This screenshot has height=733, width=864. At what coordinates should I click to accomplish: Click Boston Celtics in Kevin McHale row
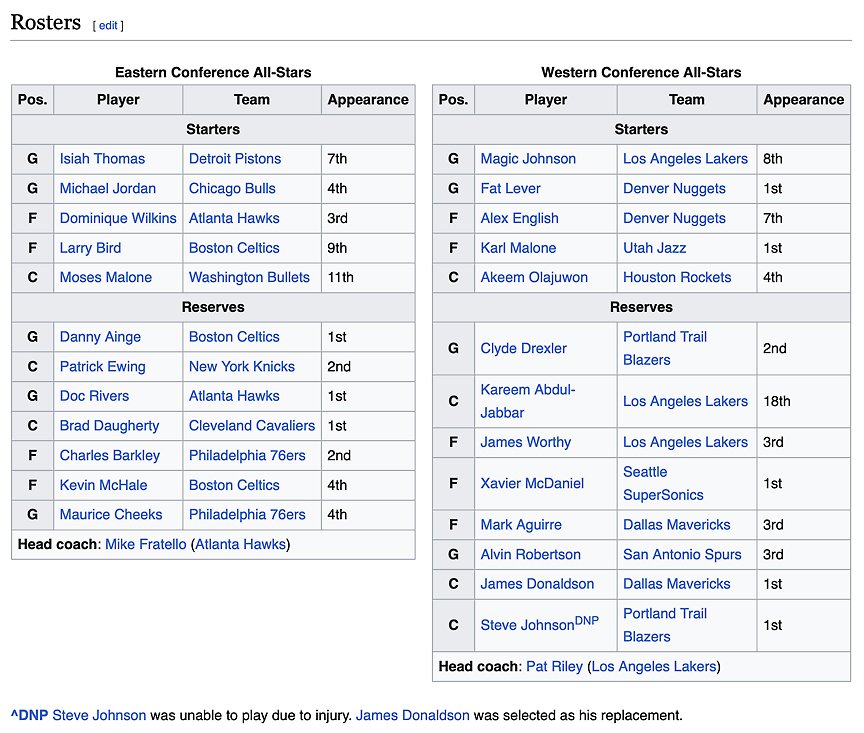[x=234, y=485]
